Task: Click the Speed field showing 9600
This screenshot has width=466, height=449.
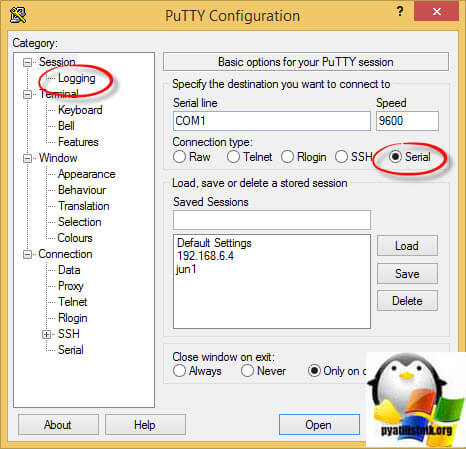Action: point(407,121)
